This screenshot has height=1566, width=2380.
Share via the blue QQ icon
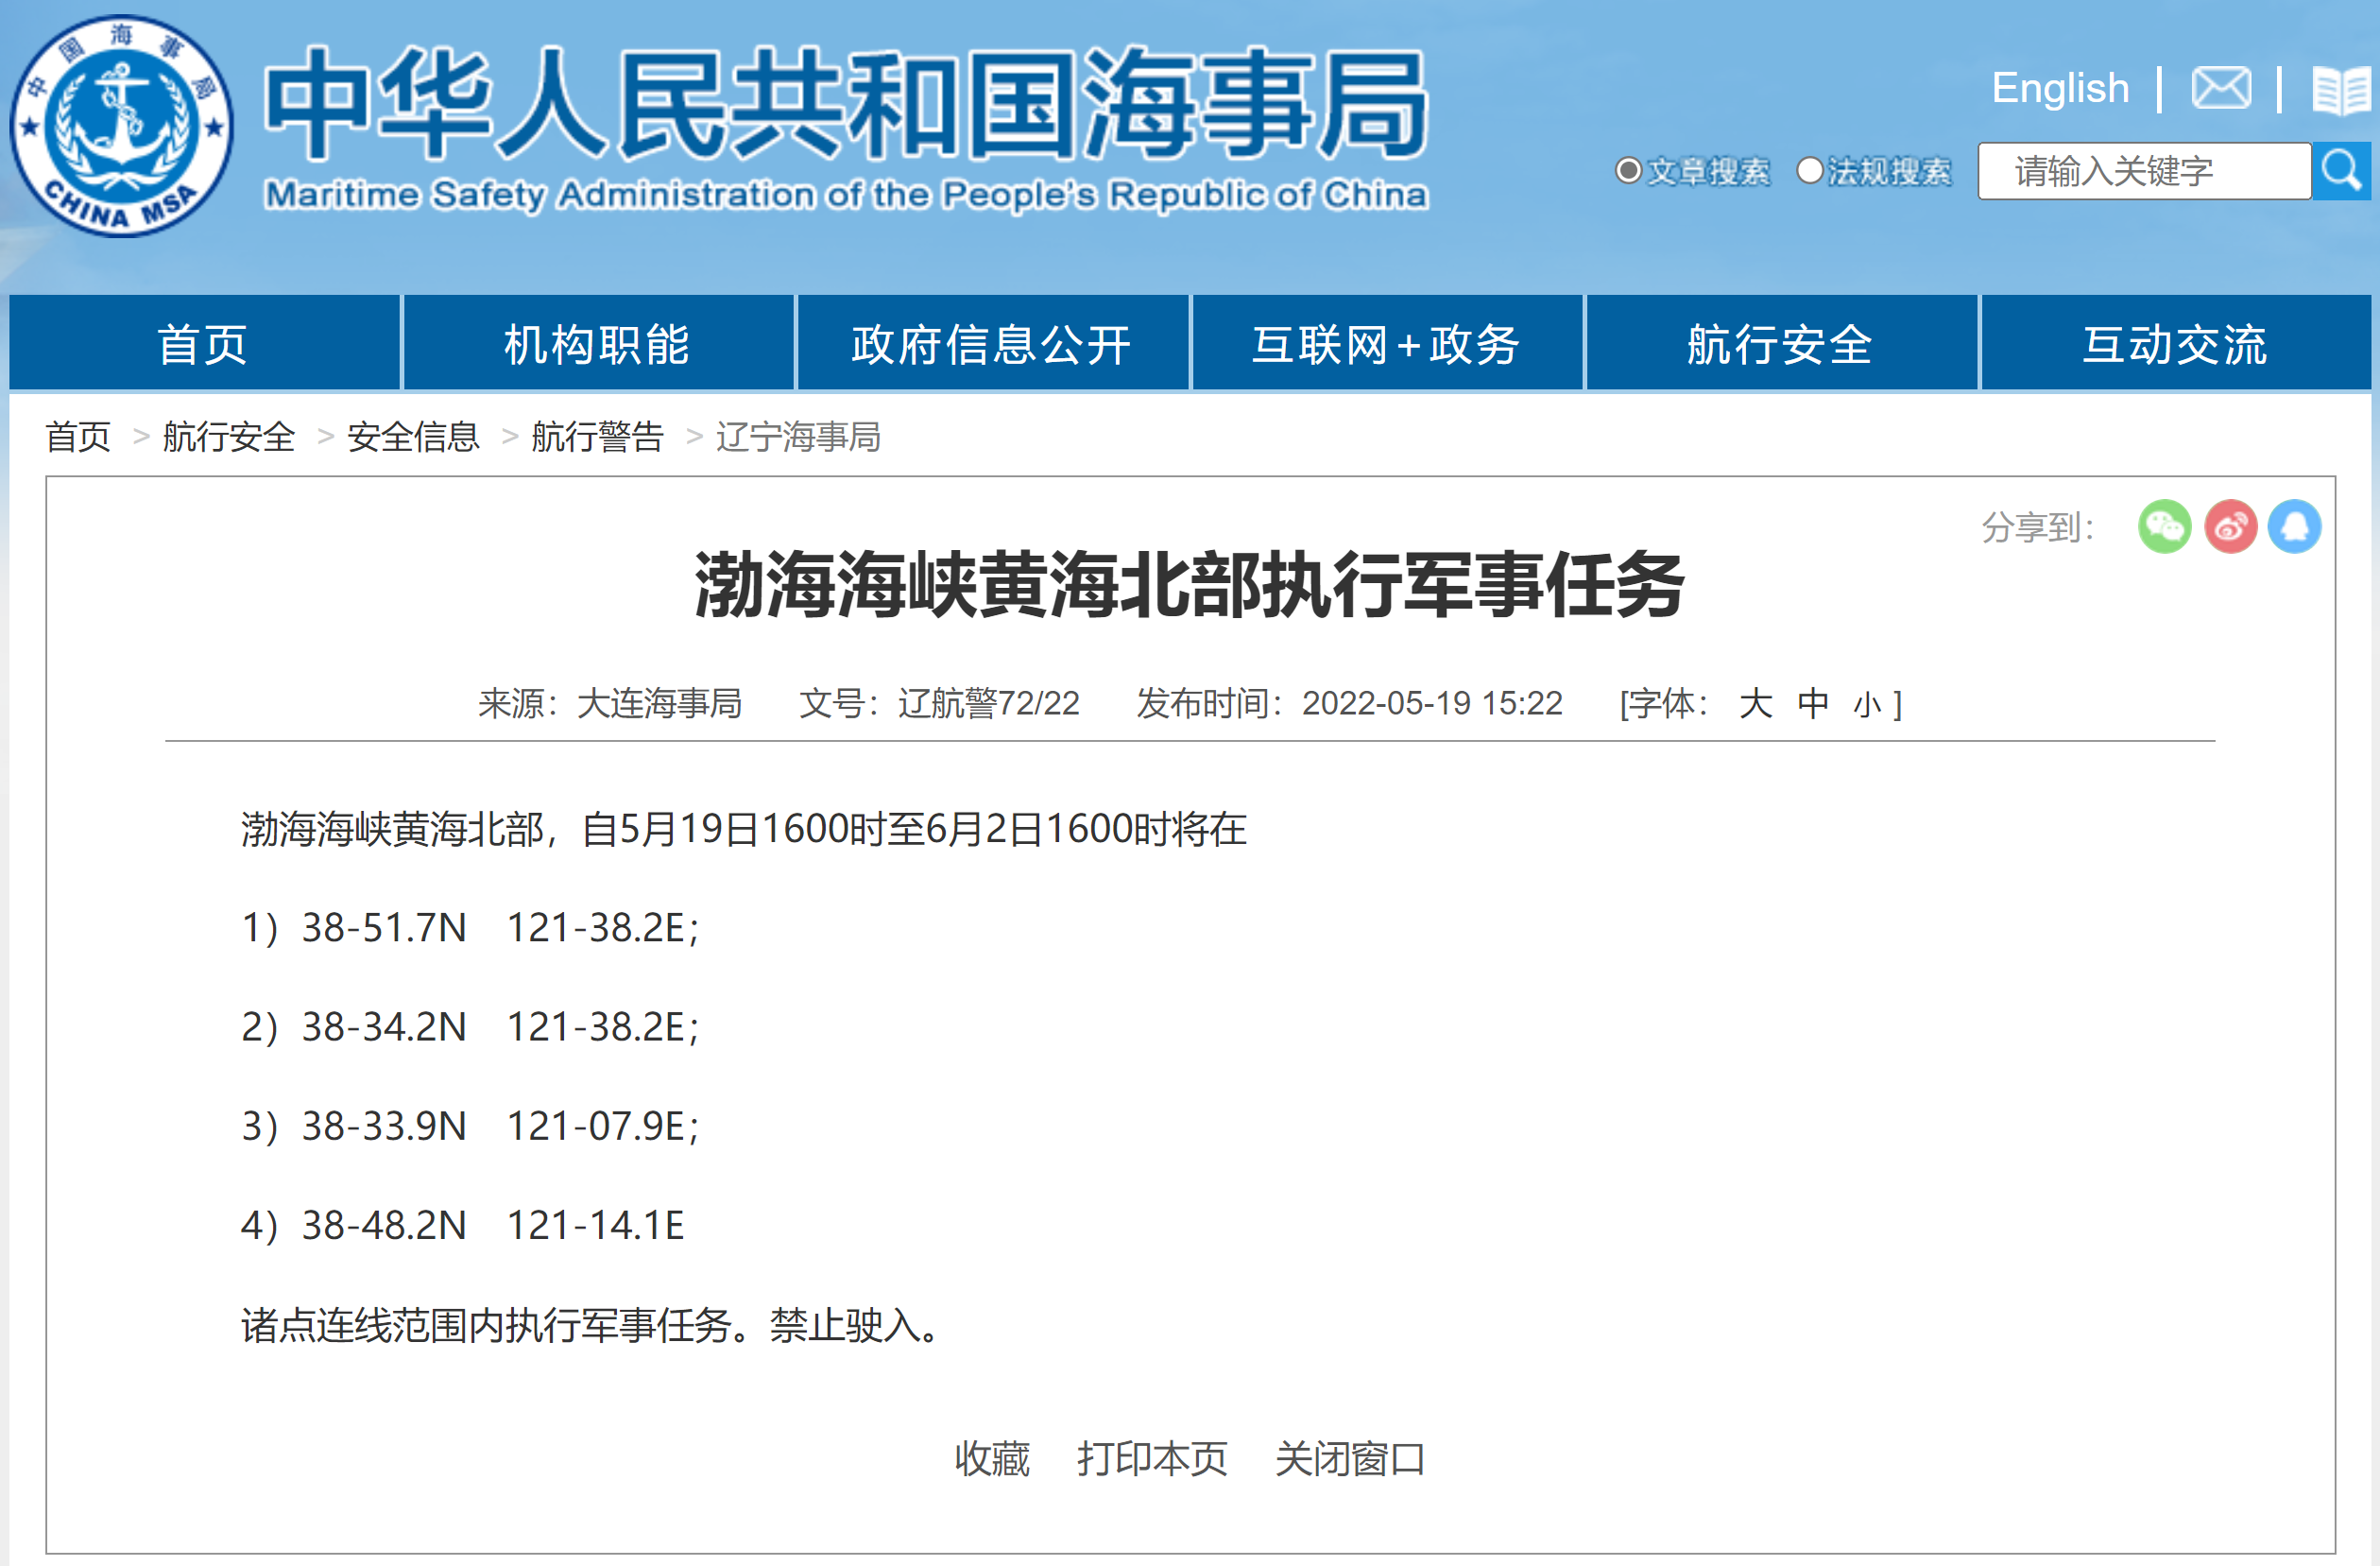point(2294,526)
